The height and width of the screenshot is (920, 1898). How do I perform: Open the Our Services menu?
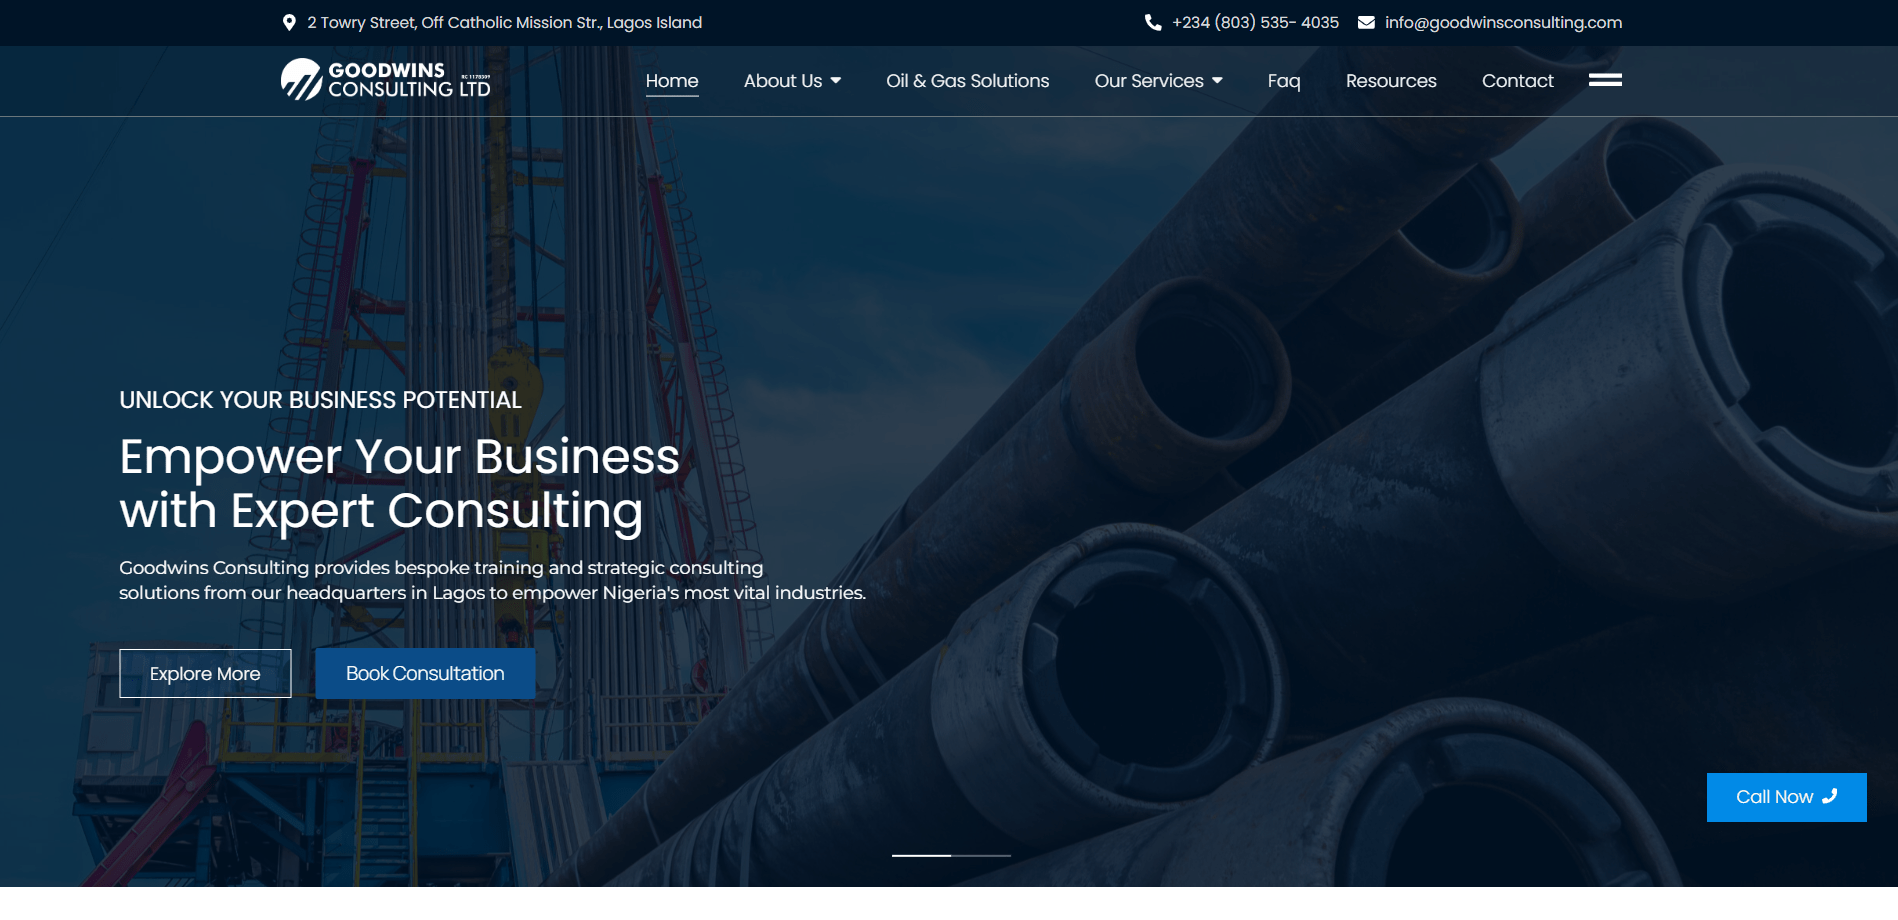(x=1149, y=81)
